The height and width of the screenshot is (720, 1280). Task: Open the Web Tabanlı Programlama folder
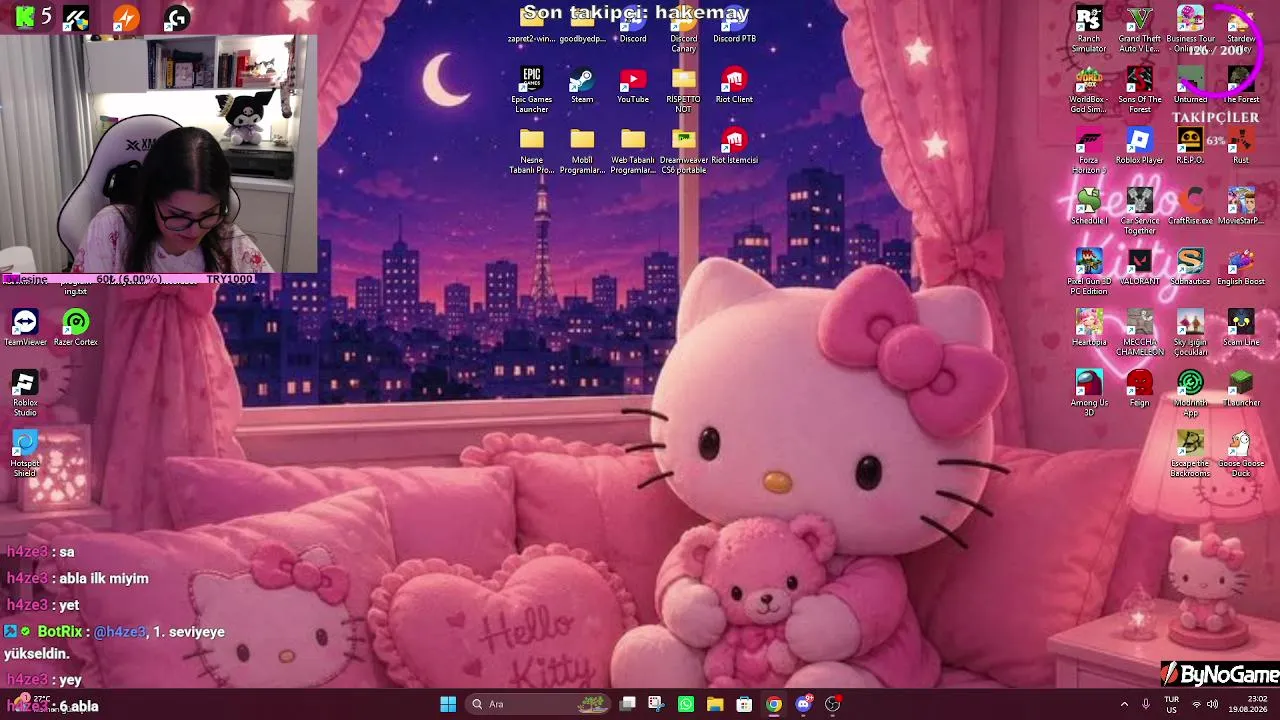(633, 151)
